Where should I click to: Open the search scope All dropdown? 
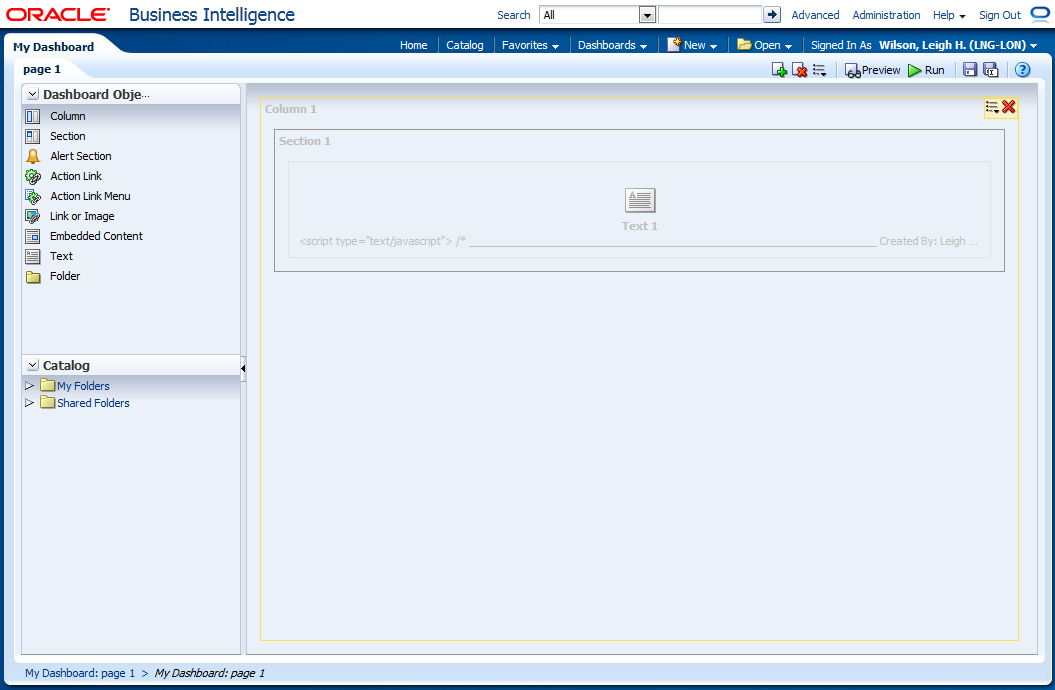coord(647,15)
